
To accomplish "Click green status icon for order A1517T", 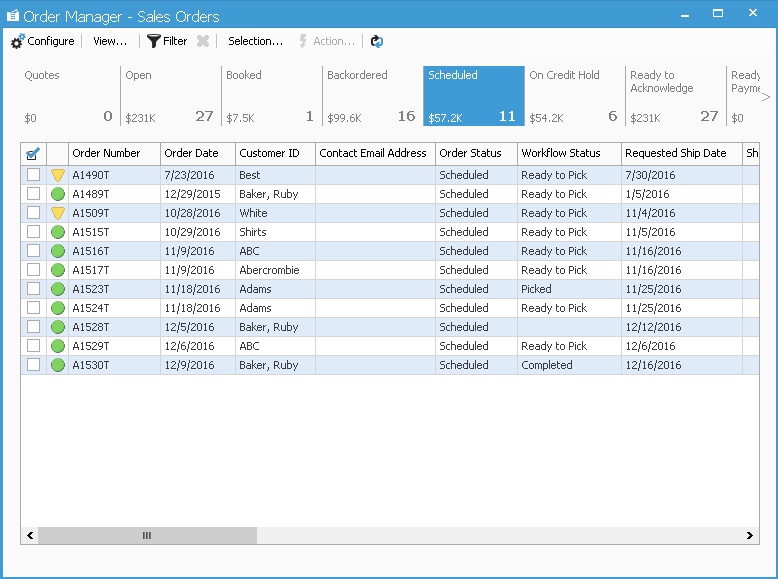I will [58, 270].
